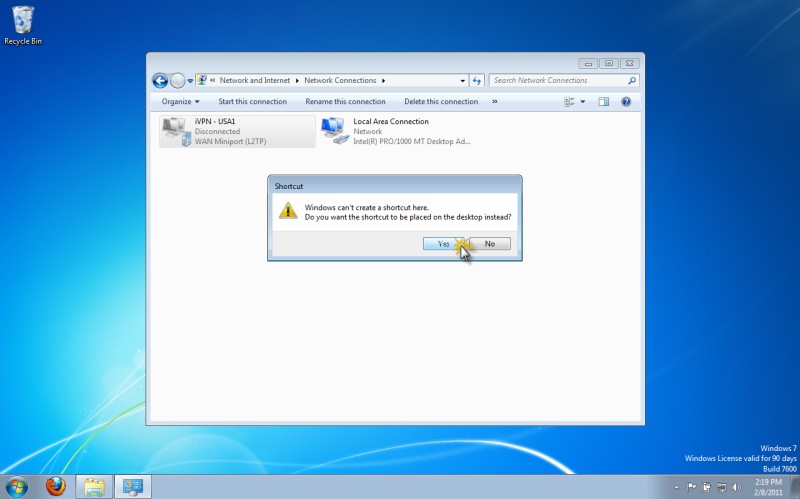
Task: Minimize the Network Connections window
Action: click(x=588, y=64)
